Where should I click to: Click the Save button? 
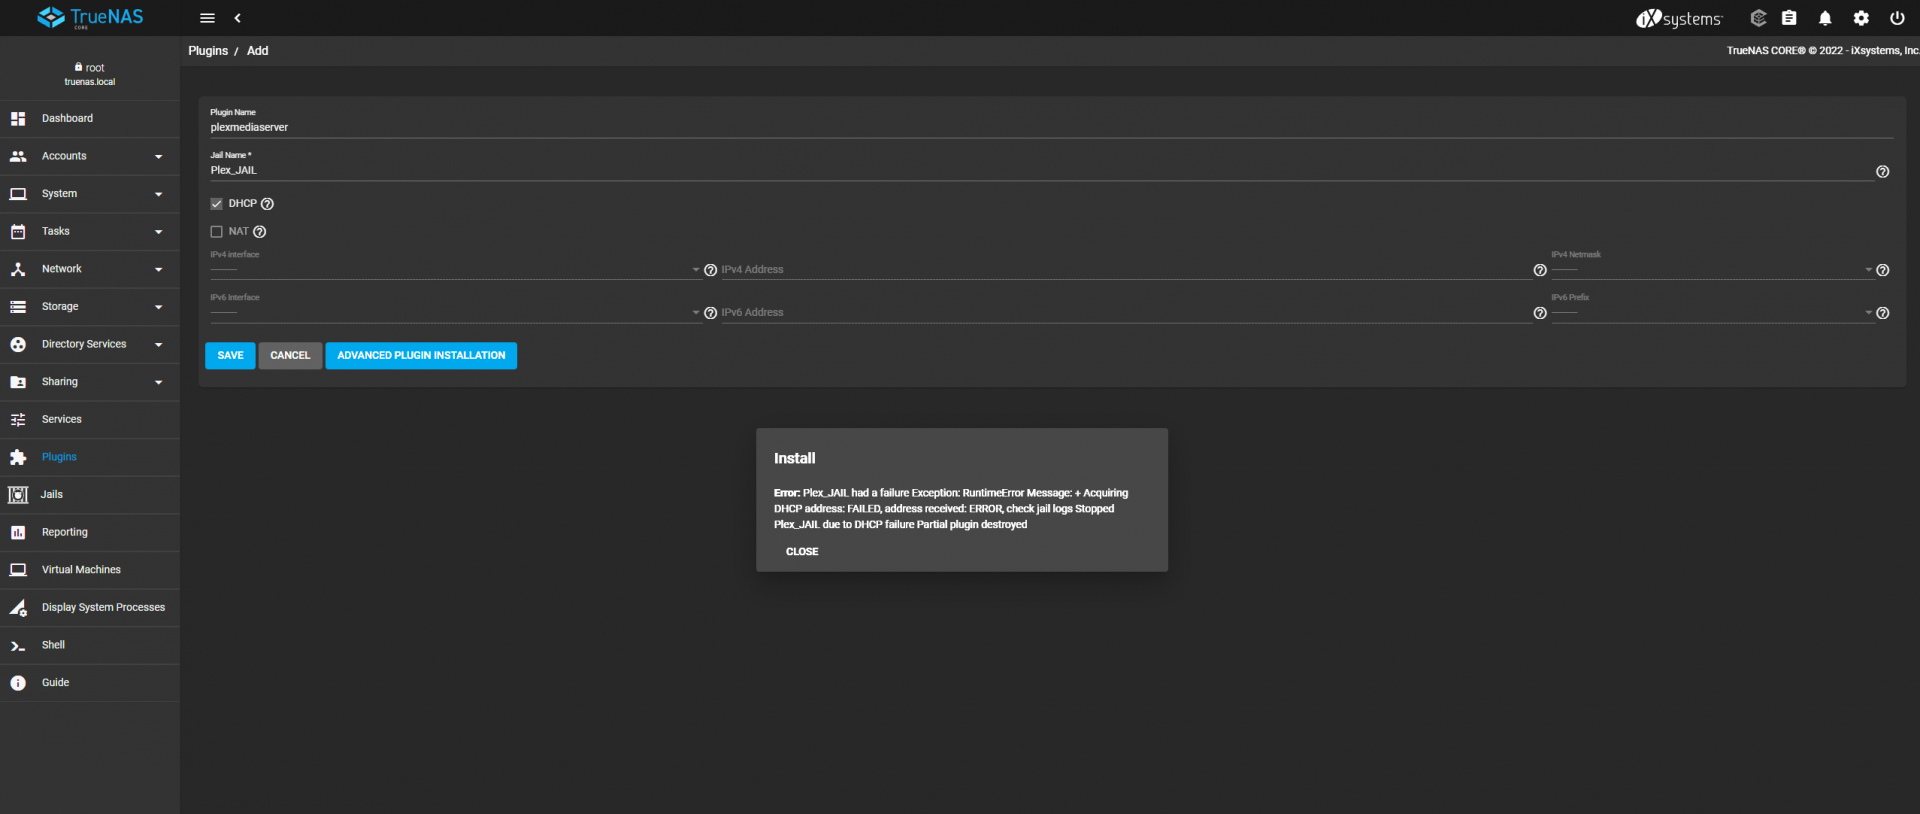click(230, 356)
